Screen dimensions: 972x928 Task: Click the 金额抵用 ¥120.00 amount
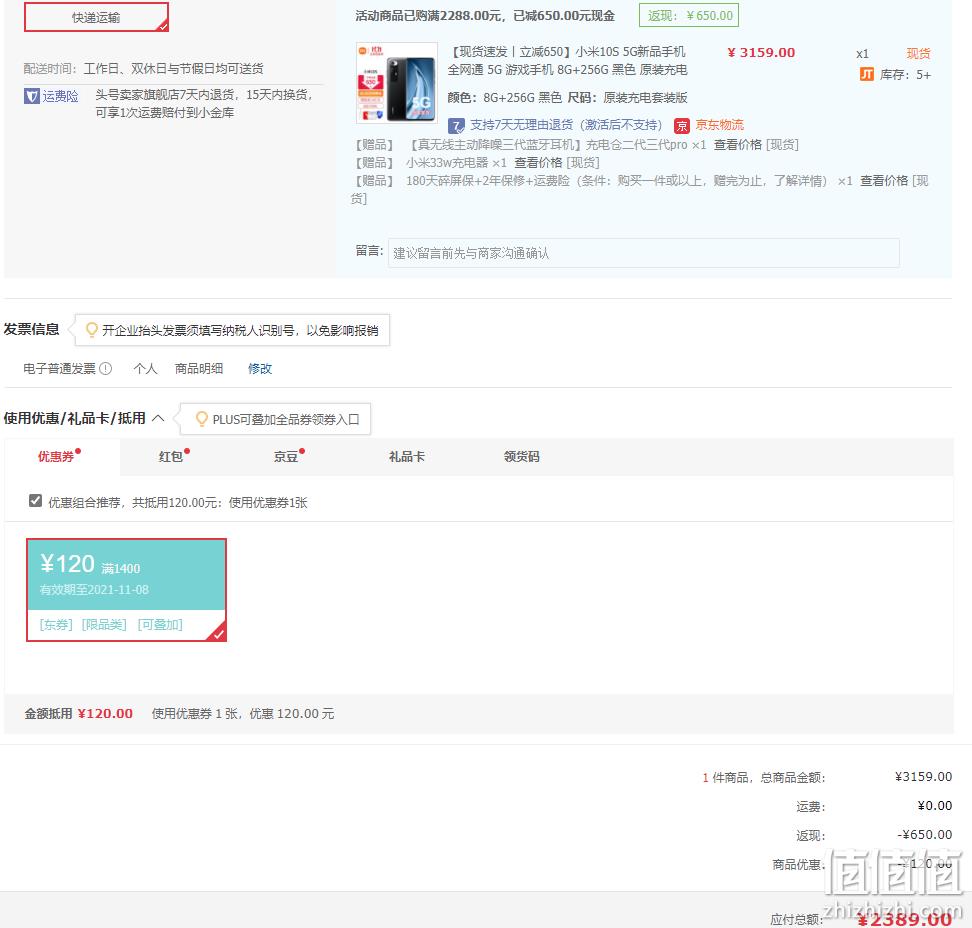click(x=105, y=714)
